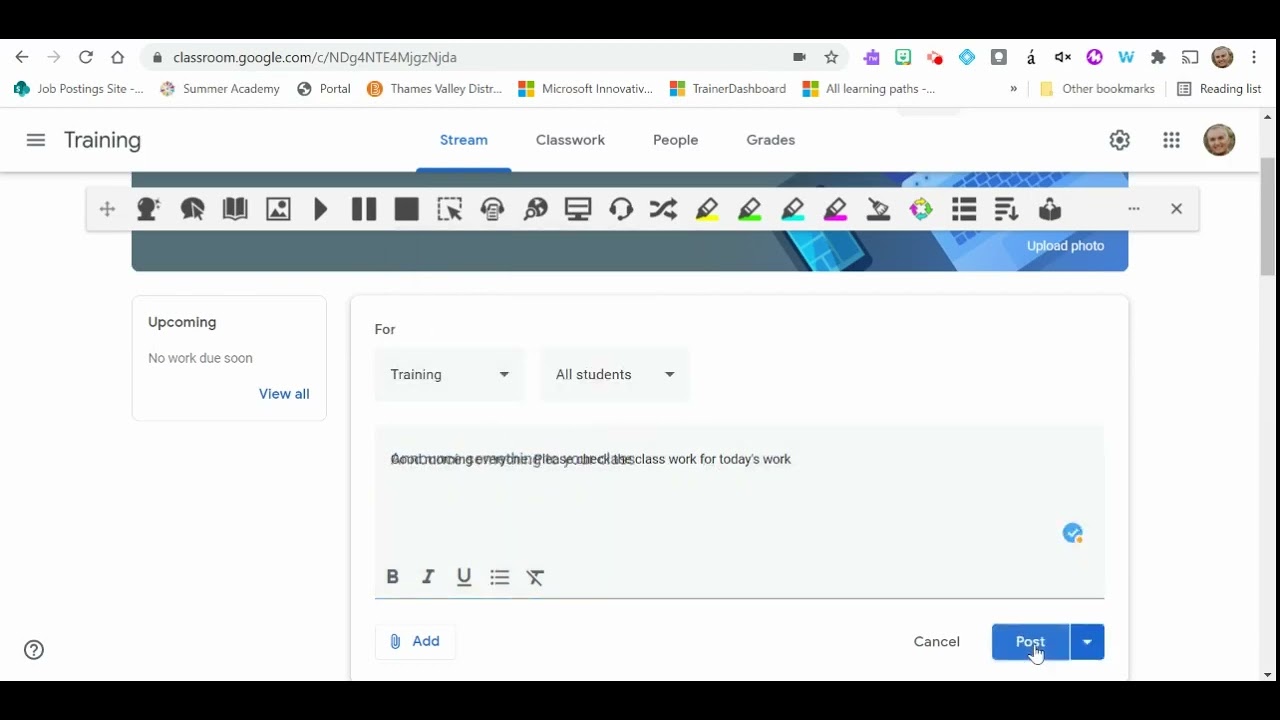Click the Stop read-aloud button
Viewport: 1280px width, 720px height.
point(407,209)
